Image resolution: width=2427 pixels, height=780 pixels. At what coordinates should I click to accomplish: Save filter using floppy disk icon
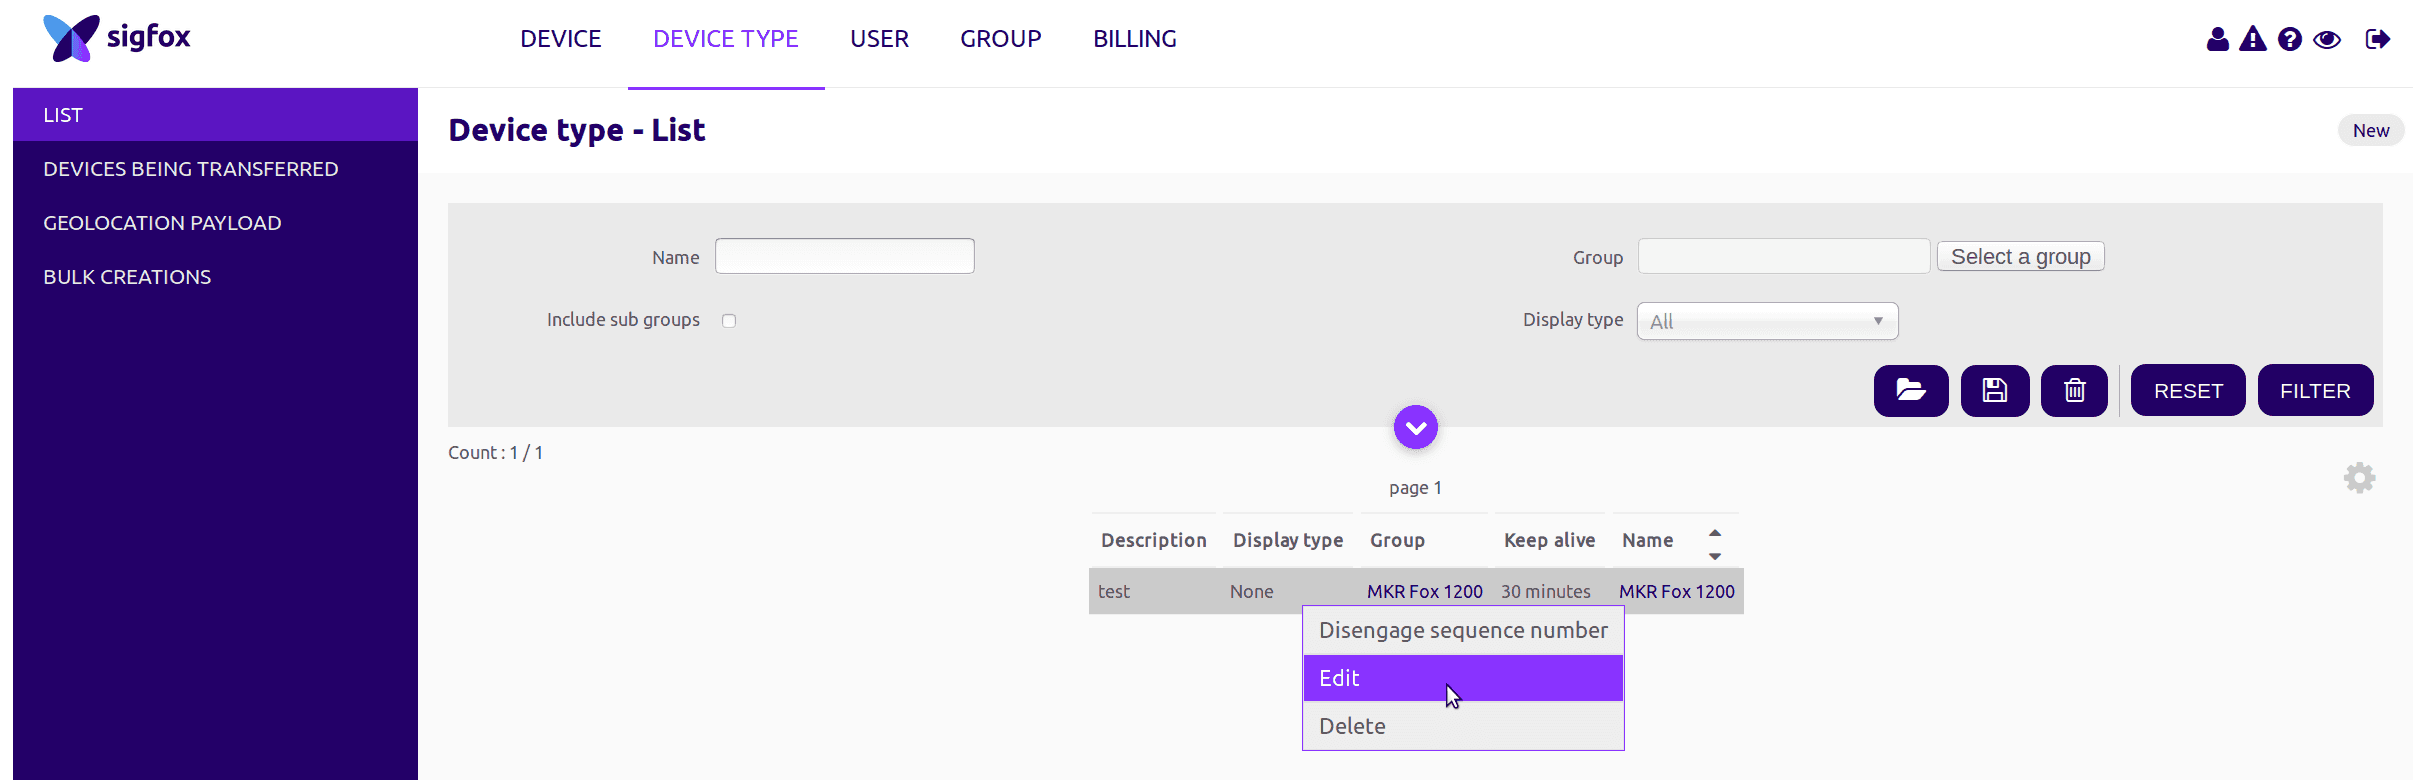tap(1994, 390)
